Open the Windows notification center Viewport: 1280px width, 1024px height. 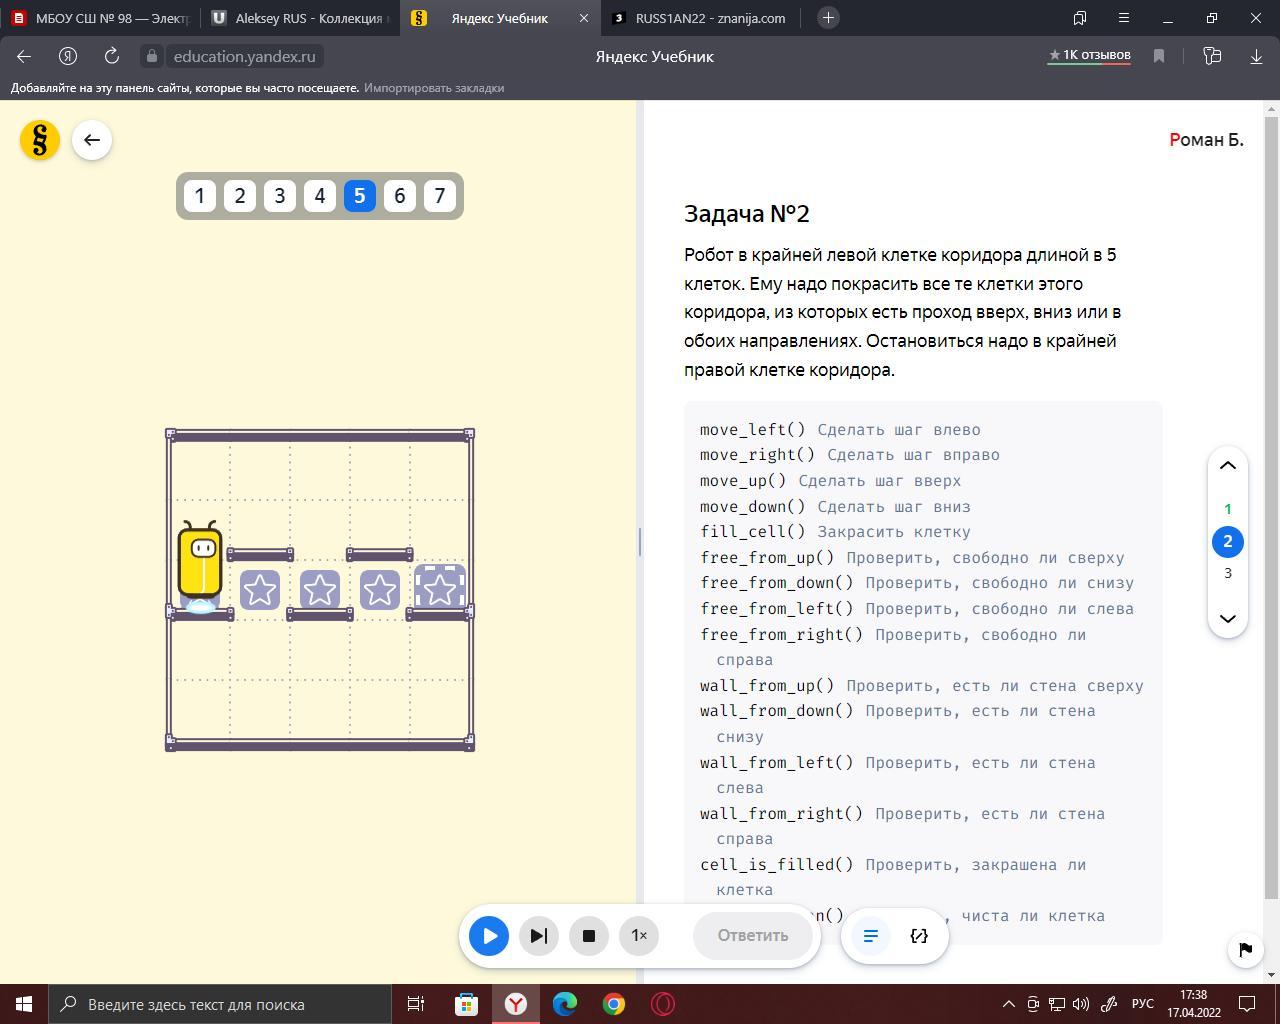pos(1248,1004)
